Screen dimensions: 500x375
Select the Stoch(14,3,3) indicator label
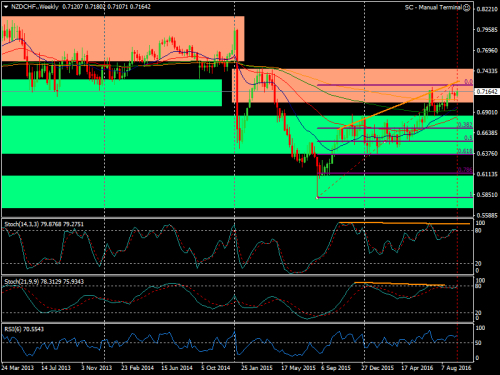click(22, 224)
